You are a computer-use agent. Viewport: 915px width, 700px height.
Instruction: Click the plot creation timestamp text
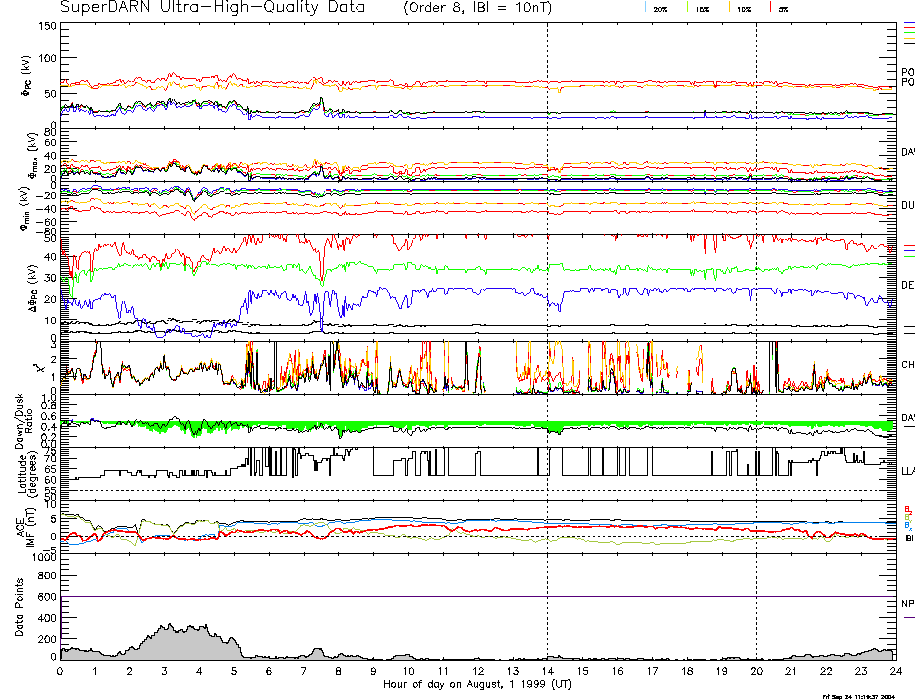pos(858,695)
